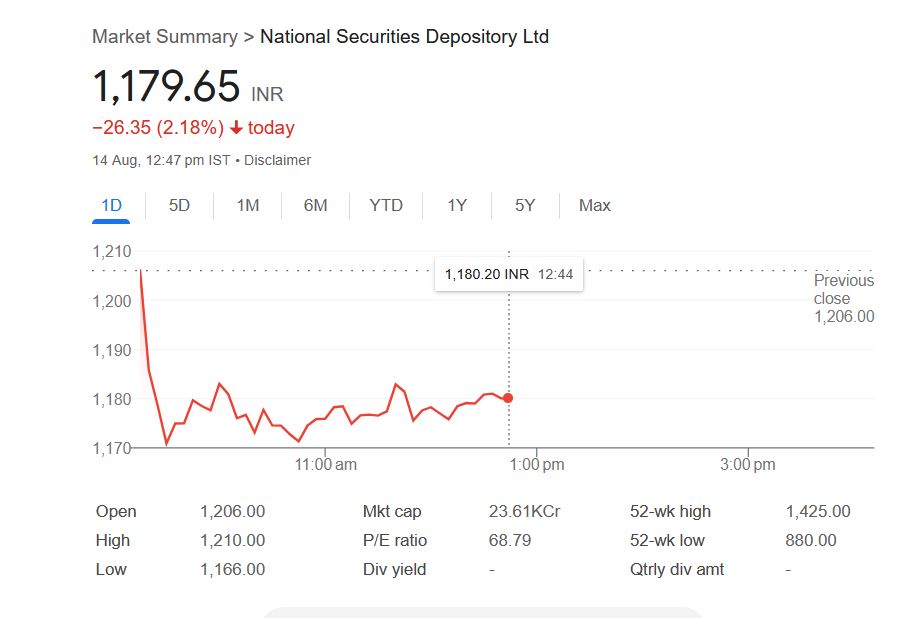Viewport: 922px width, 618px height.
Task: Select the YTD range tab
Action: click(x=386, y=205)
